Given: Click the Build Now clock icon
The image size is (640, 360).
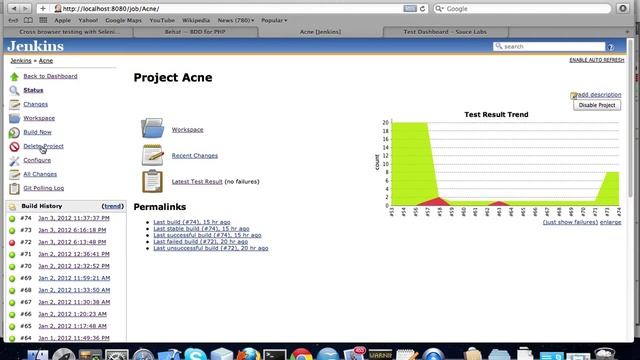Looking at the screenshot, I should [14, 132].
